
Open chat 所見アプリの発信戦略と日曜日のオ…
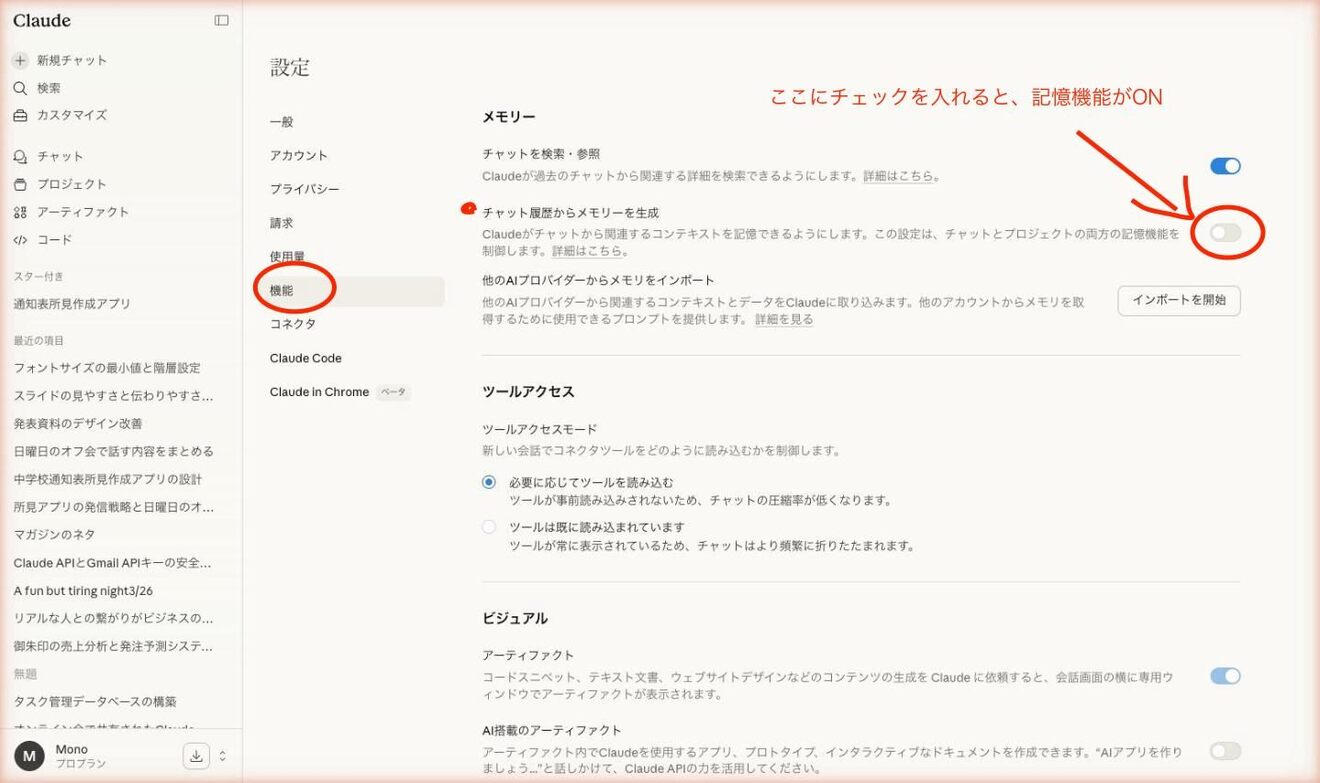[x=113, y=507]
